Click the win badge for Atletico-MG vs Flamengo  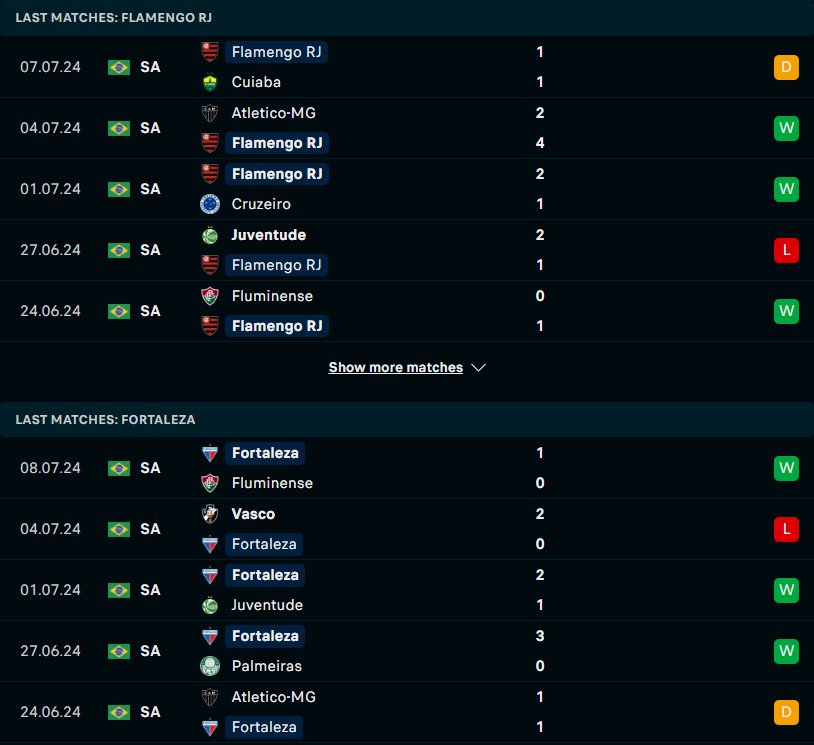[786, 128]
